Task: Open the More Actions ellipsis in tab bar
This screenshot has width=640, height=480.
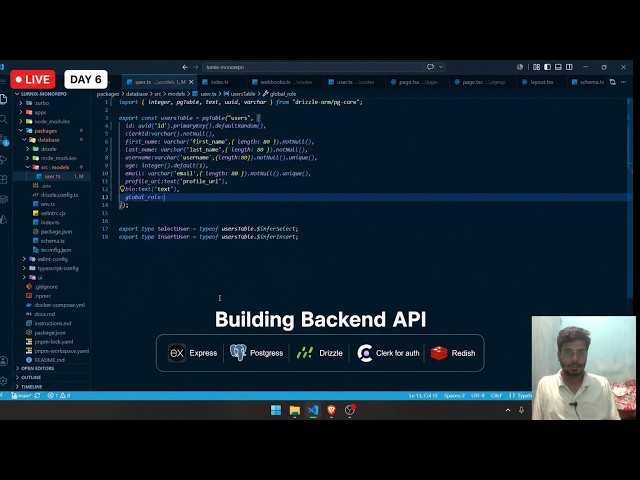Action: tap(623, 82)
